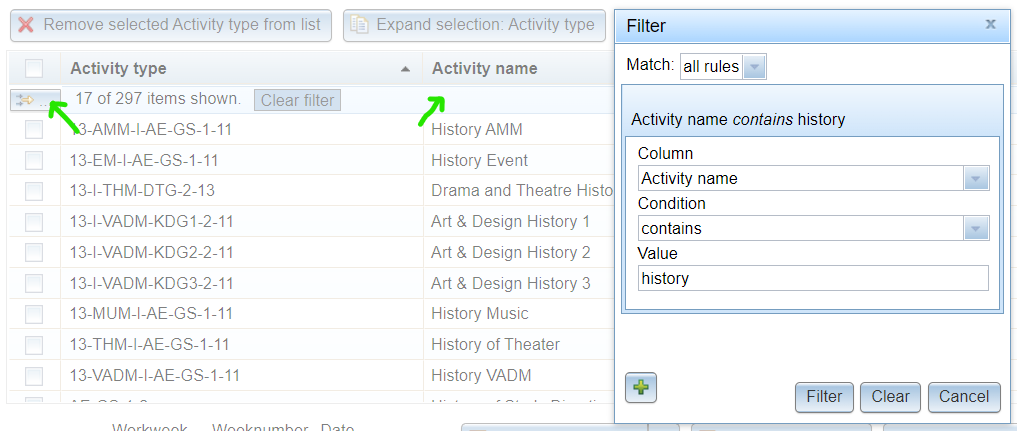Check the box for 13-VADM-I-AE-GS-1-11
The height and width of the screenshot is (431, 1017).
coord(34,375)
